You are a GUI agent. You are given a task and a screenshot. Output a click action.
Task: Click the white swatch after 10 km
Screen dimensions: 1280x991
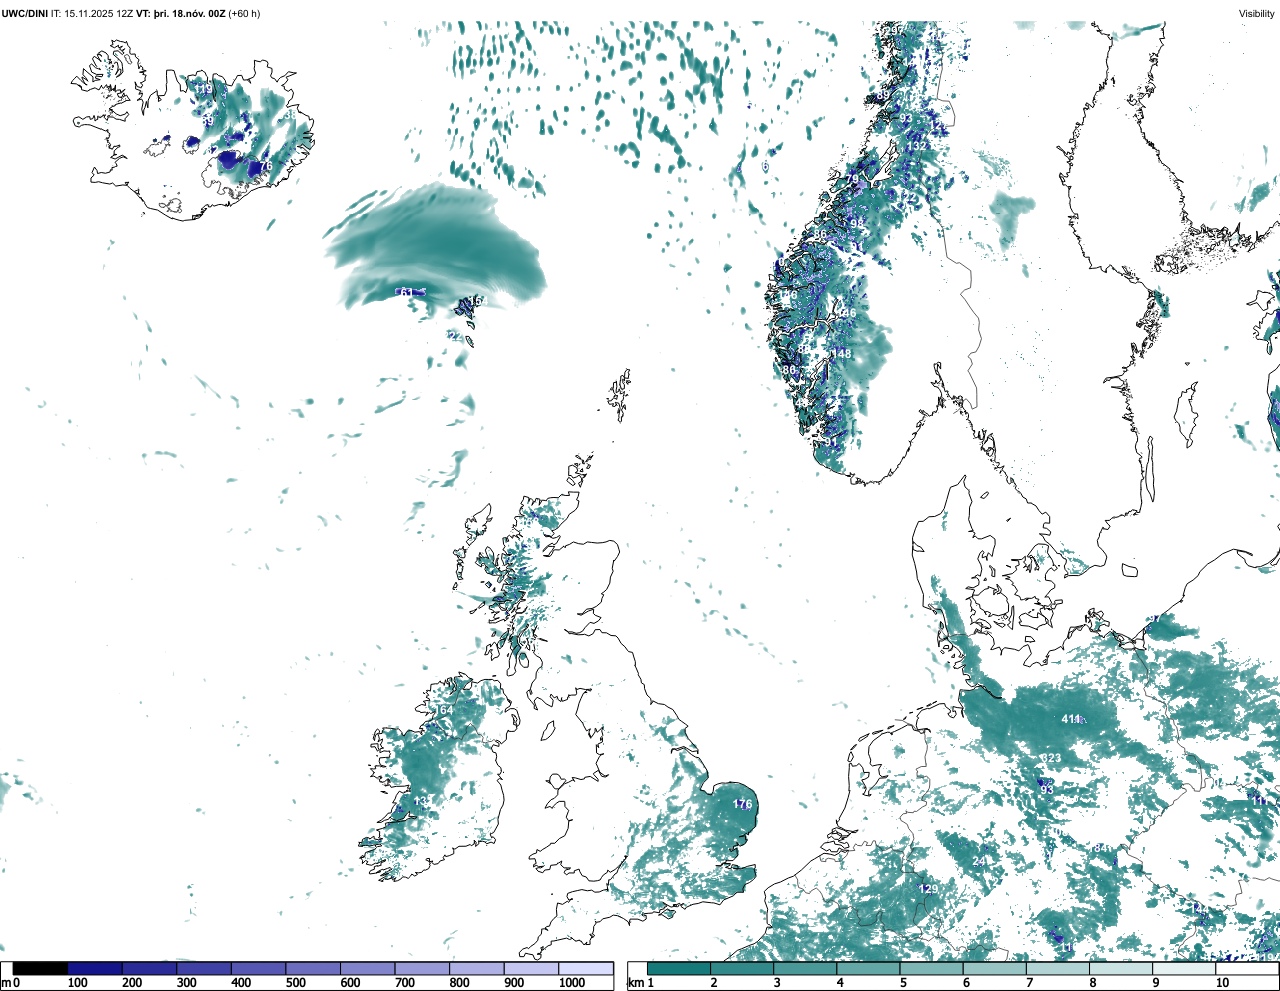(x=1247, y=968)
